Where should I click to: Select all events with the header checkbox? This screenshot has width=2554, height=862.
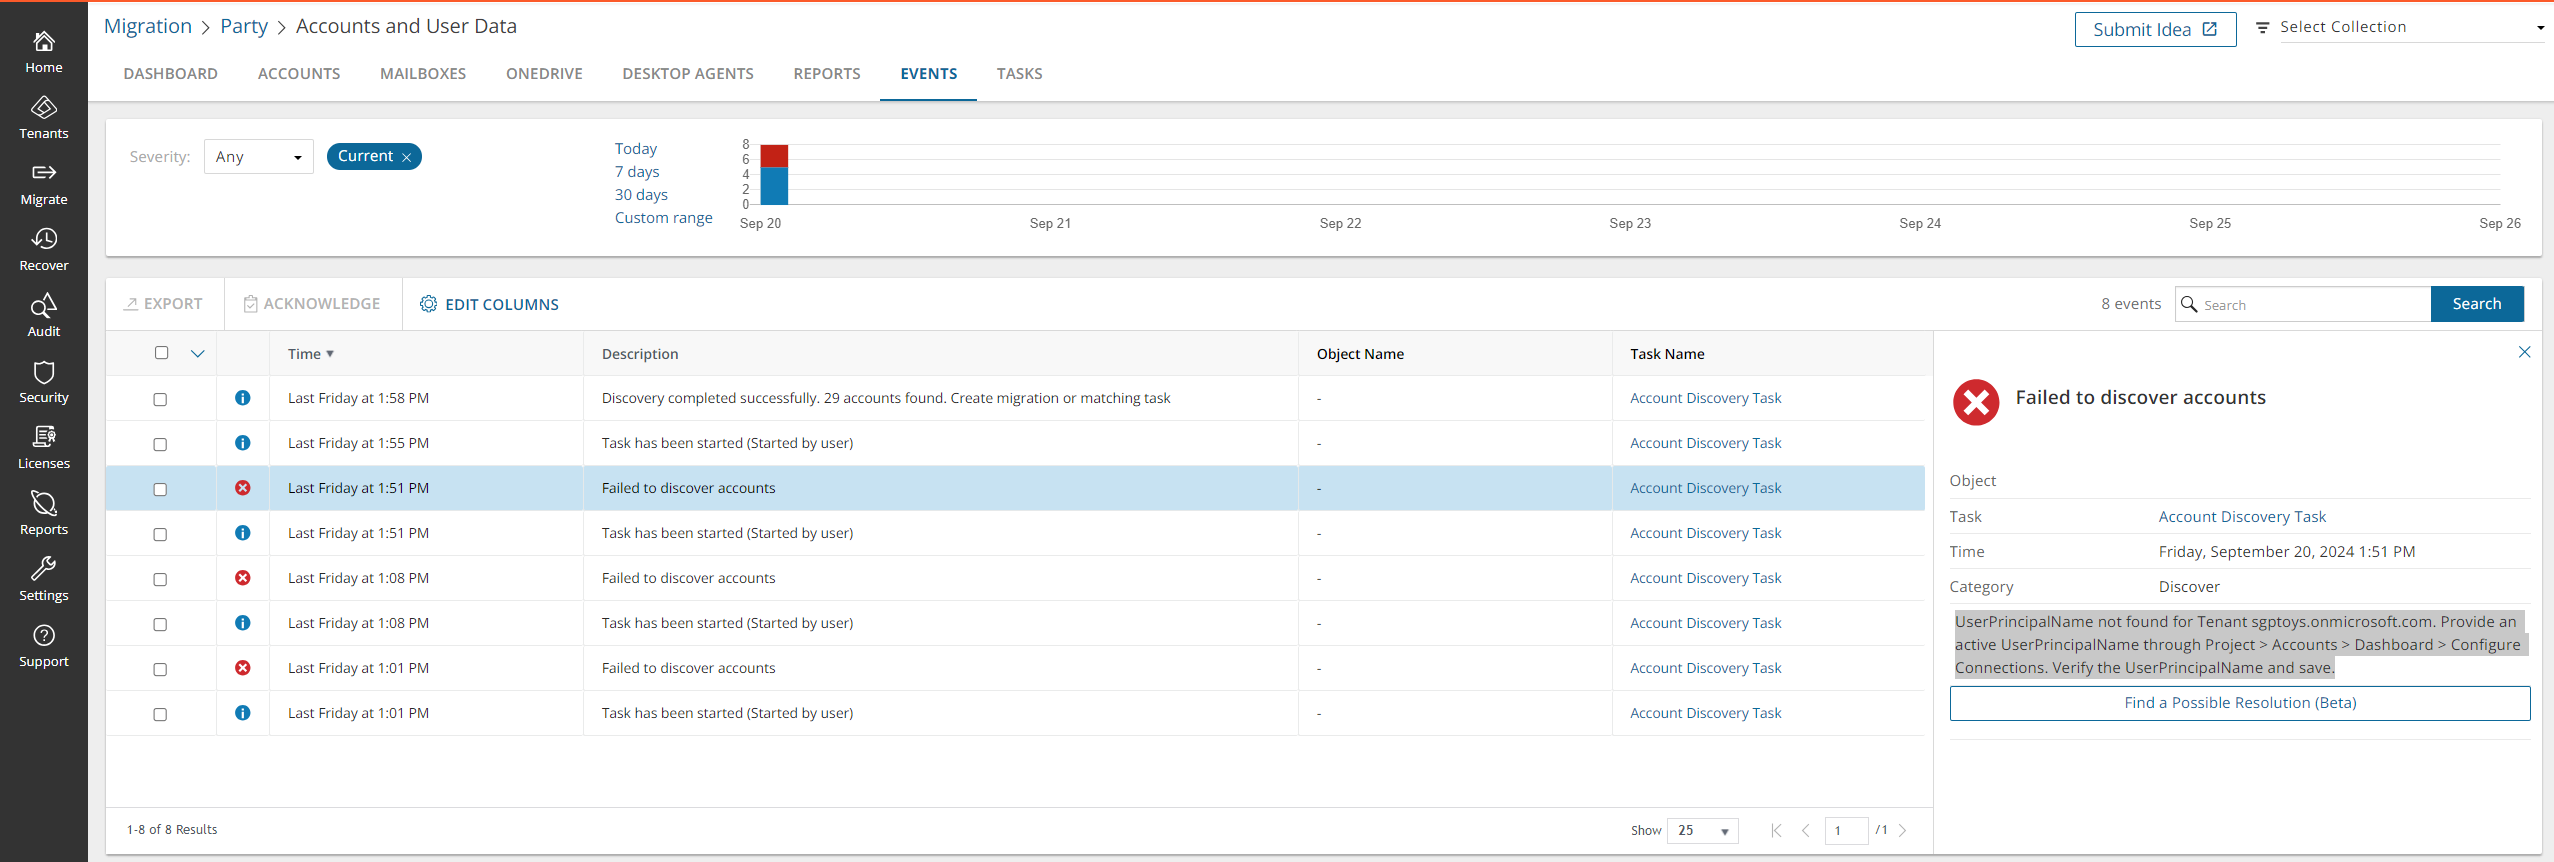coord(162,353)
